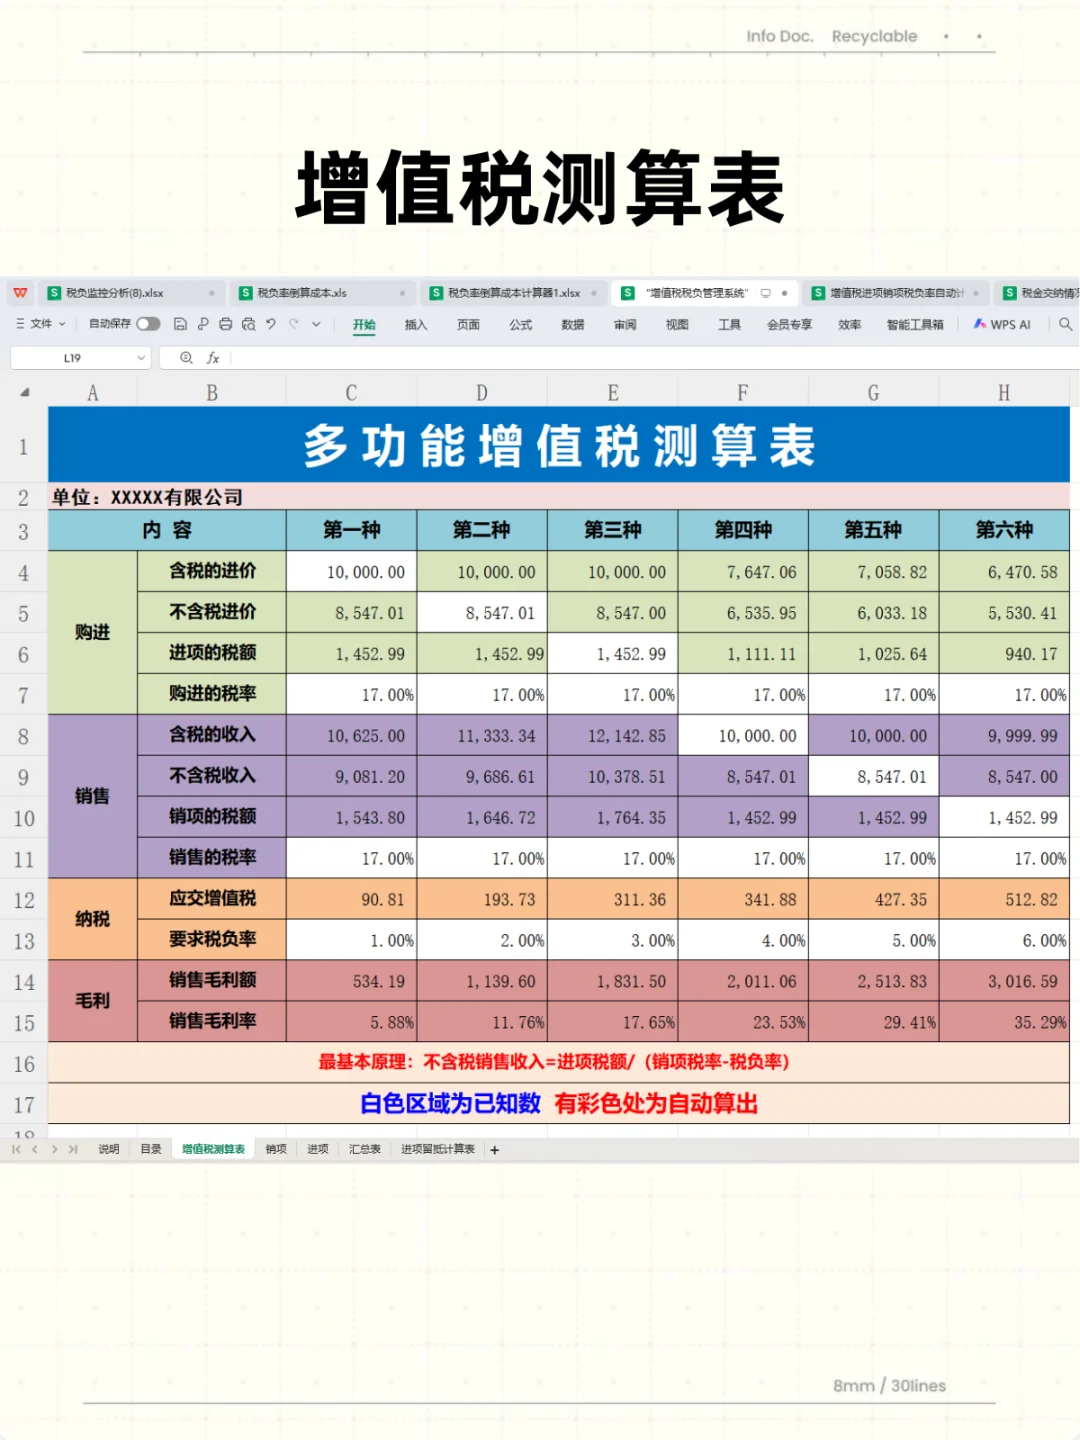Click the fx insert function icon
This screenshot has height=1440, width=1080.
click(213, 358)
